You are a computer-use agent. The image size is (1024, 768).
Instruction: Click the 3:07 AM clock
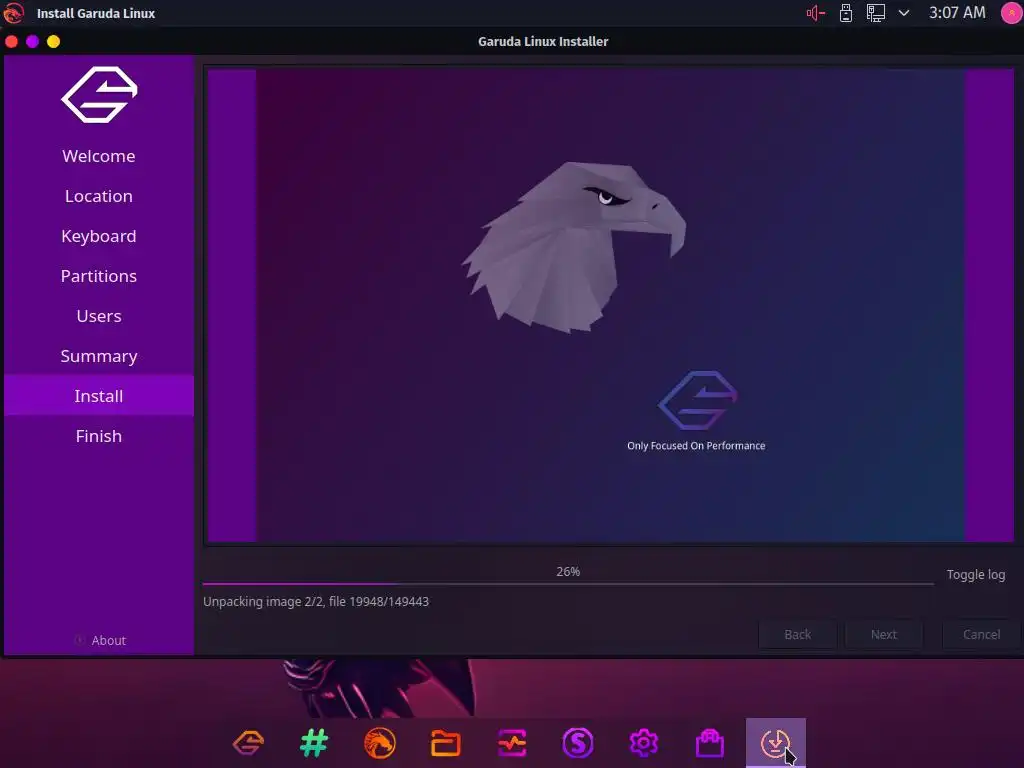(957, 13)
